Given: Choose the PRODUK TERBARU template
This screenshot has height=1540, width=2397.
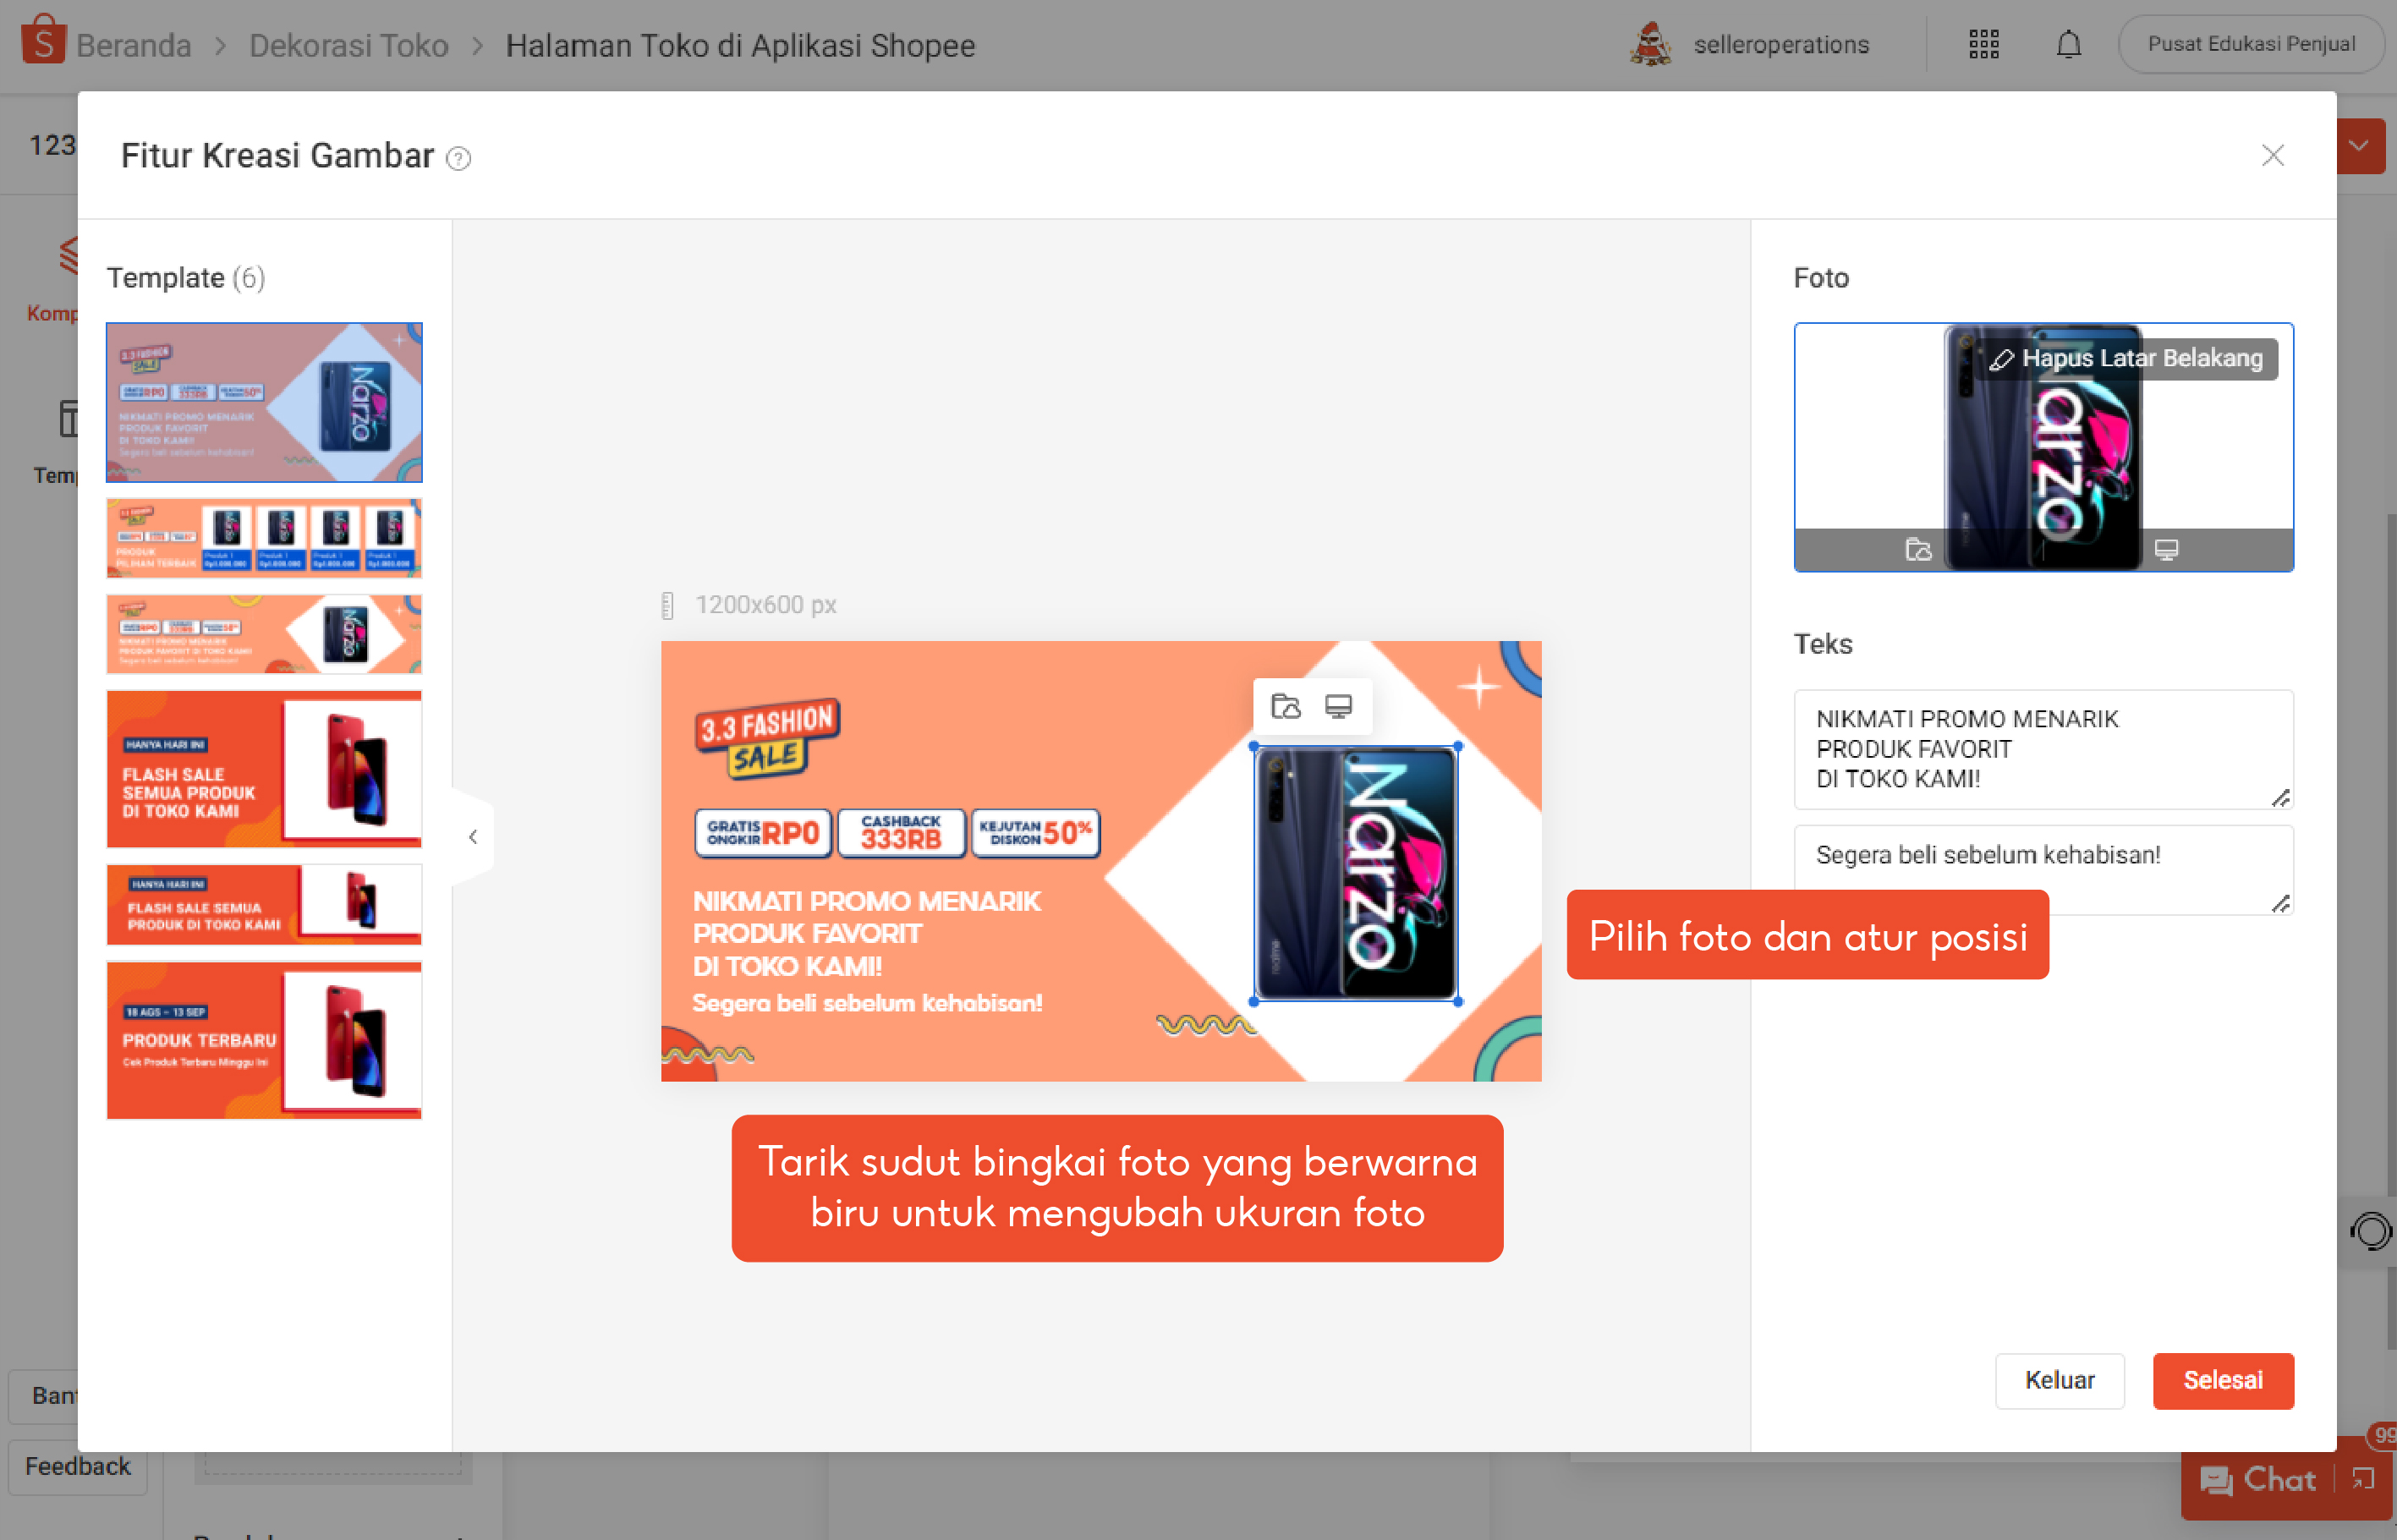Looking at the screenshot, I should (x=264, y=1039).
